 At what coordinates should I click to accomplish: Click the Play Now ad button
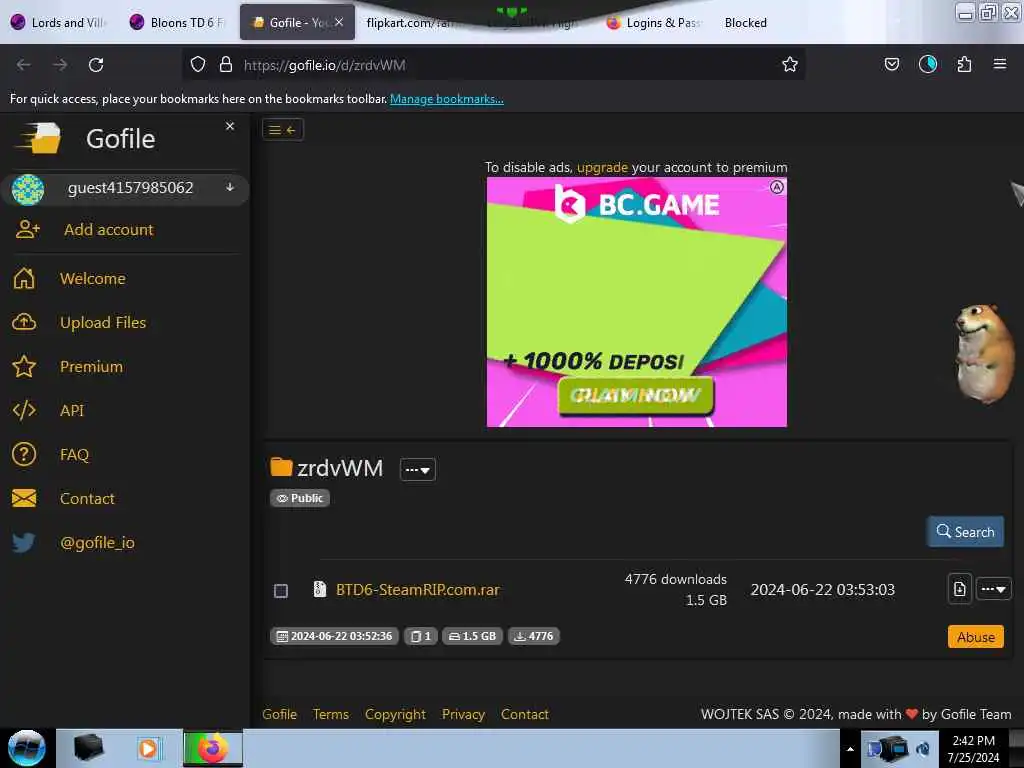click(635, 396)
